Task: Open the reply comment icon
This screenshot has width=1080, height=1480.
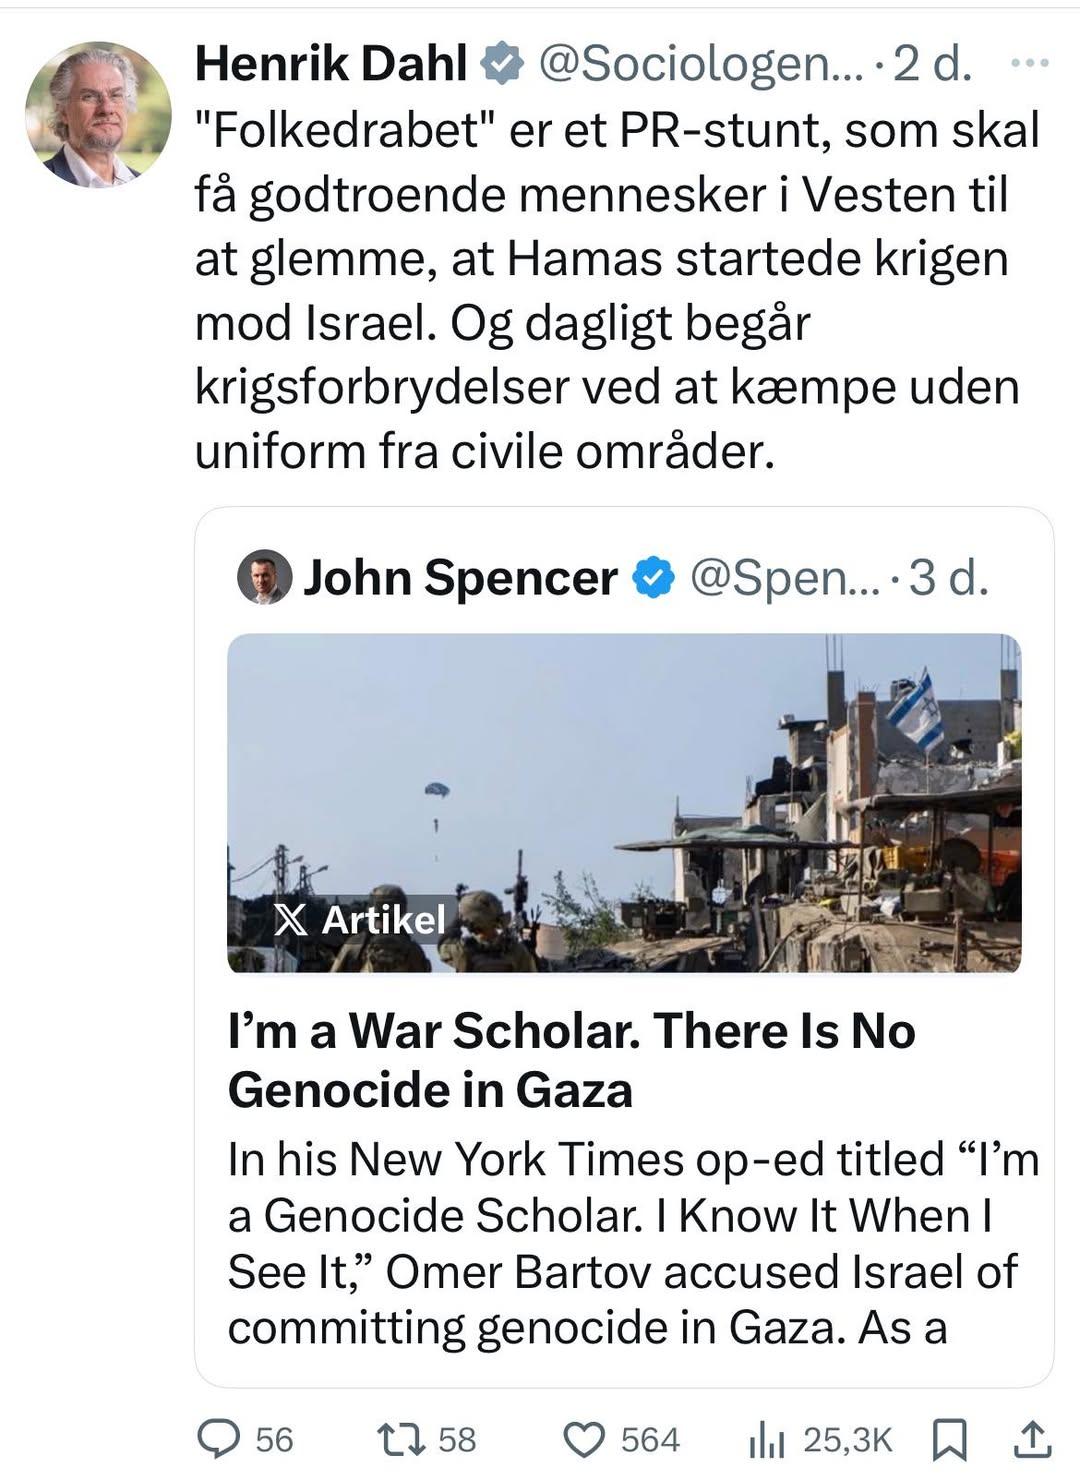Action: point(215,1439)
